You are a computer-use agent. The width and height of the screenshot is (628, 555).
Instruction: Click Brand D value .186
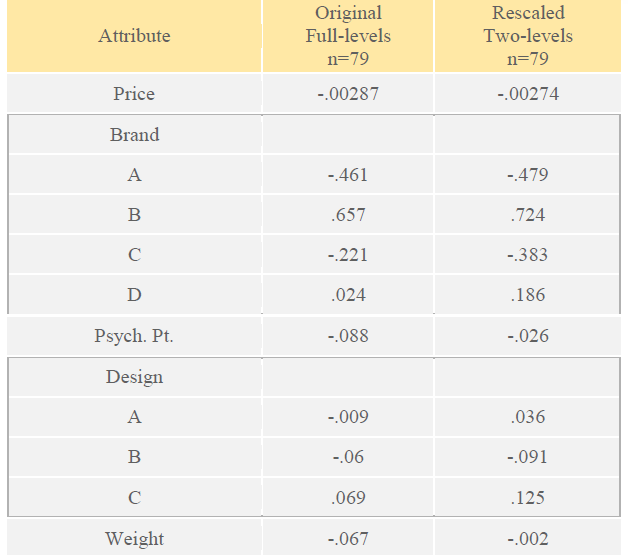tap(528, 295)
